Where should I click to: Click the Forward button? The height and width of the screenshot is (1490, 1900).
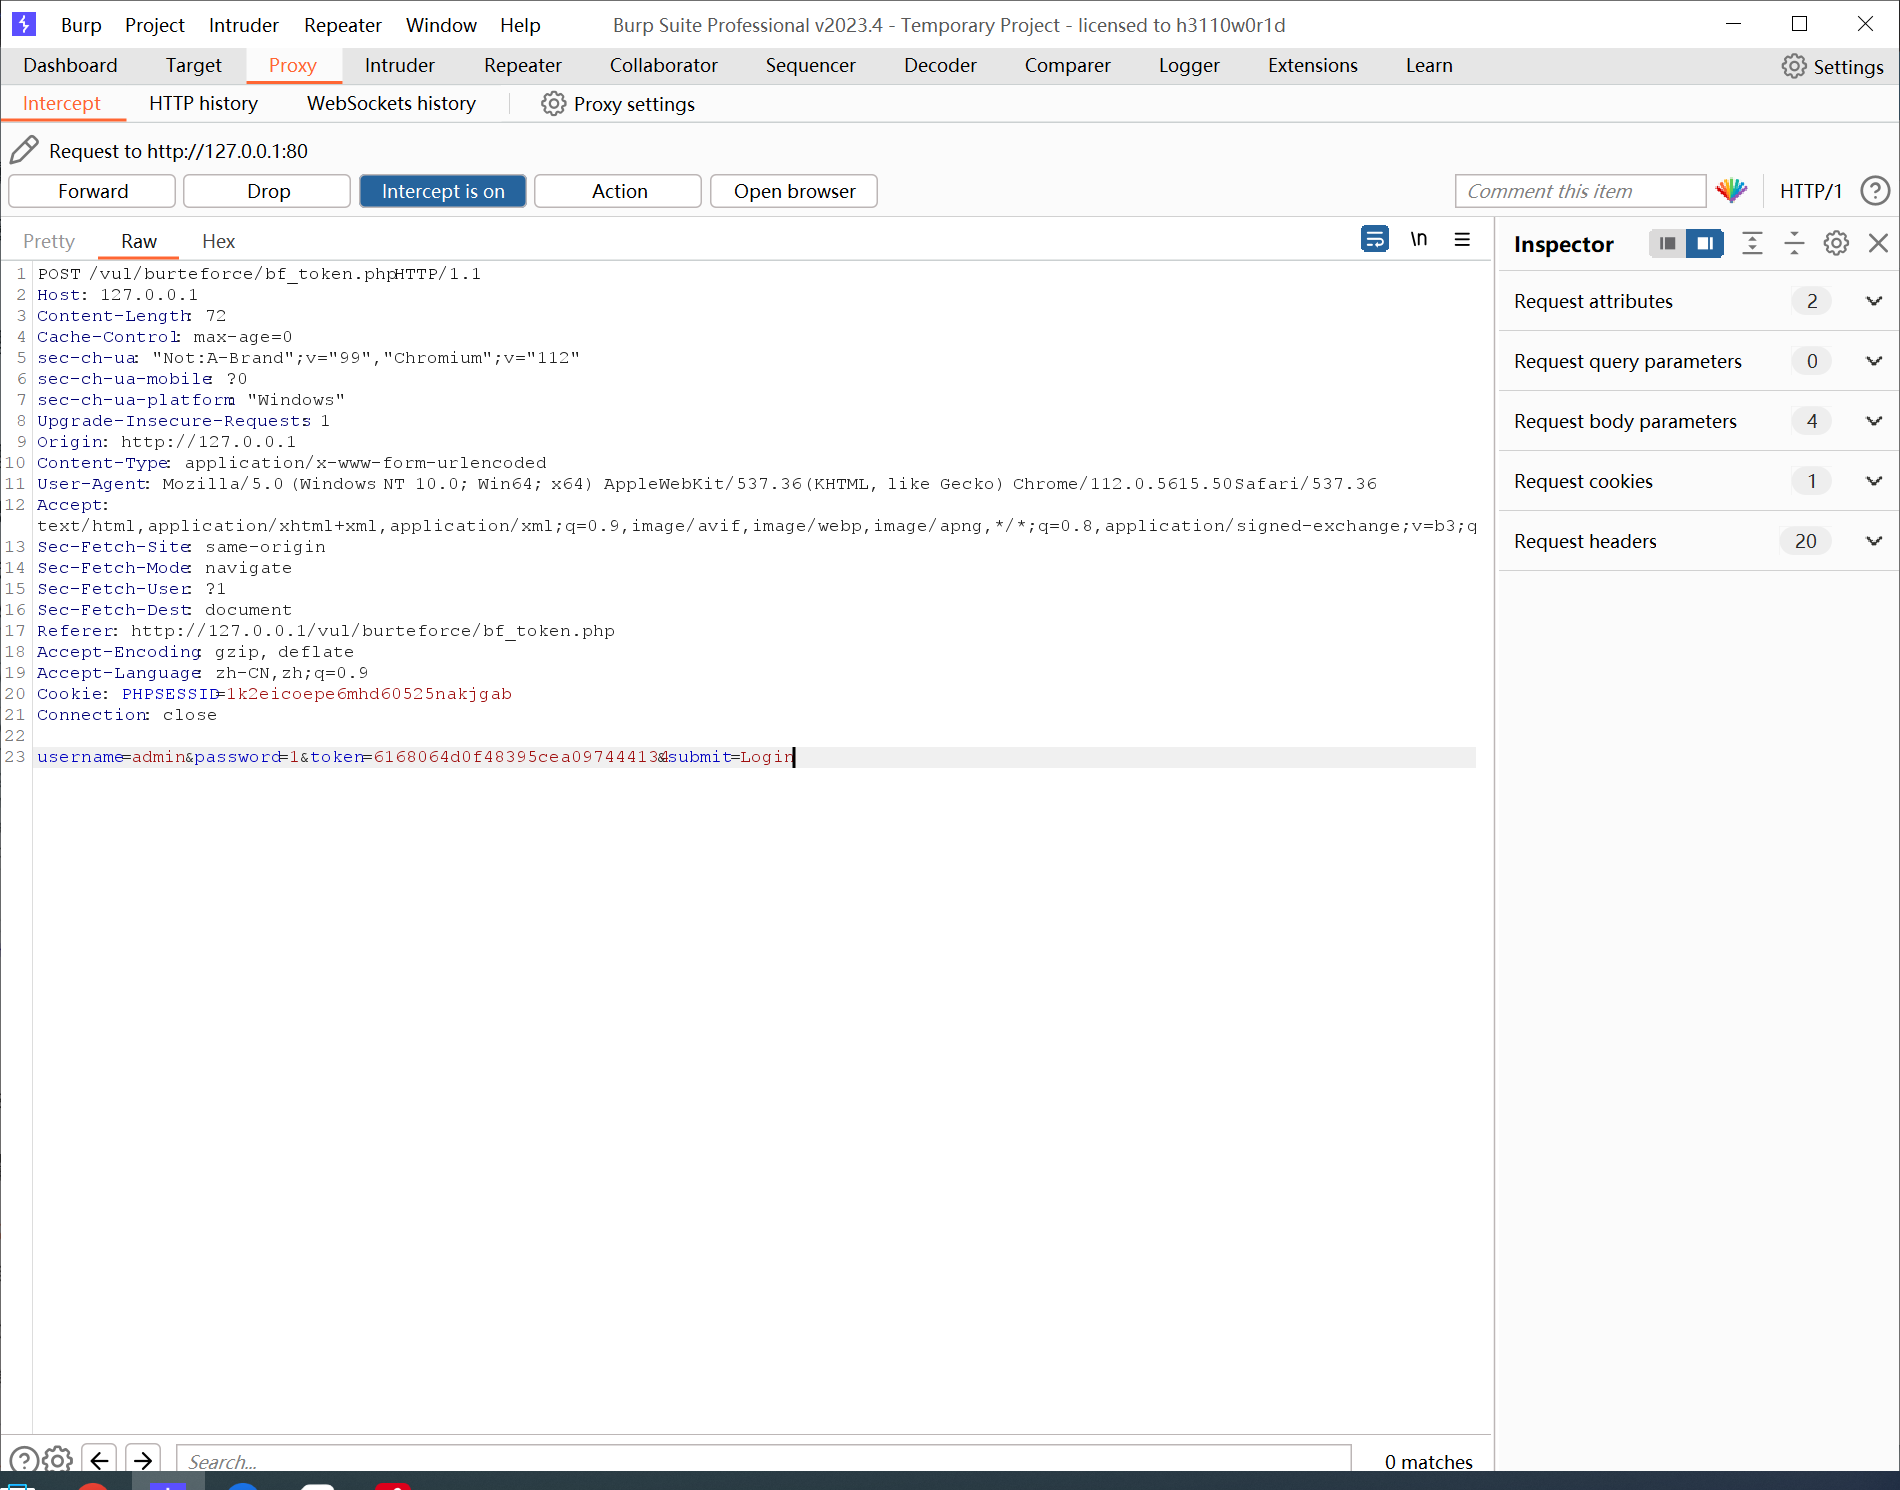tap(92, 191)
